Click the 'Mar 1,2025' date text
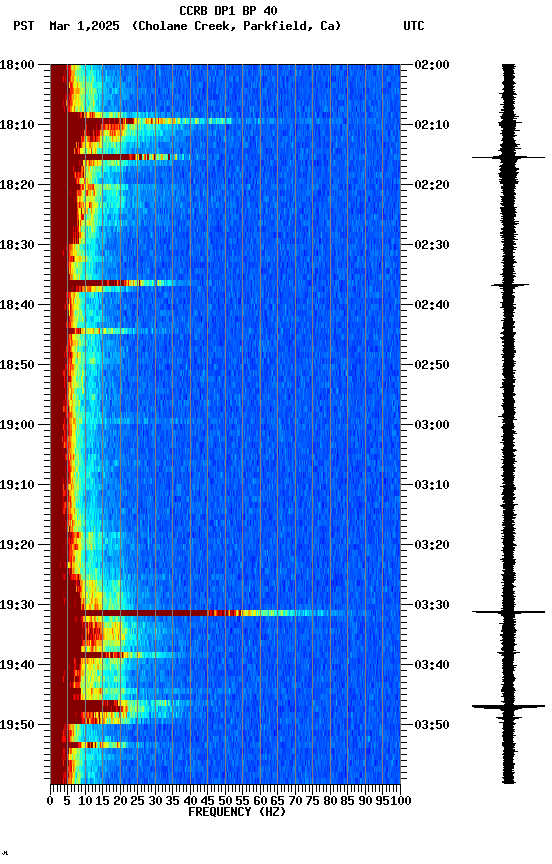Image resolution: width=552 pixels, height=864 pixels. [84, 26]
